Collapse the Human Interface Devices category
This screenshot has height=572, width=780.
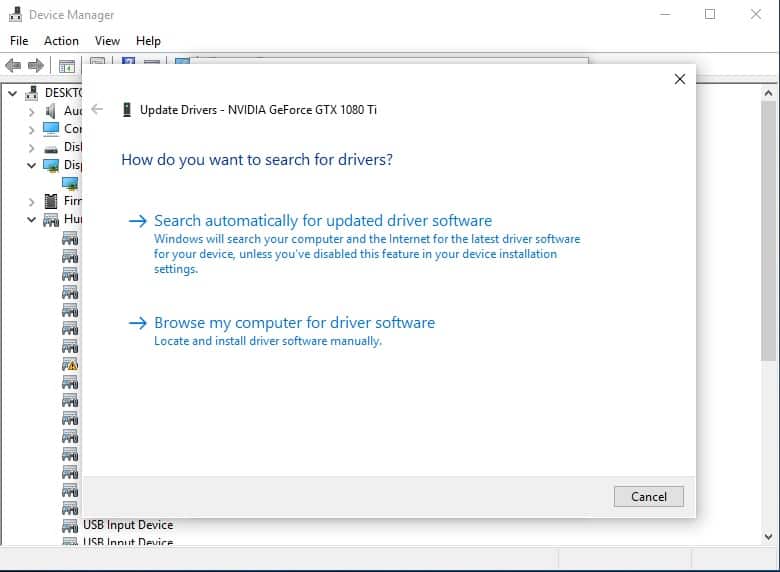coord(31,219)
